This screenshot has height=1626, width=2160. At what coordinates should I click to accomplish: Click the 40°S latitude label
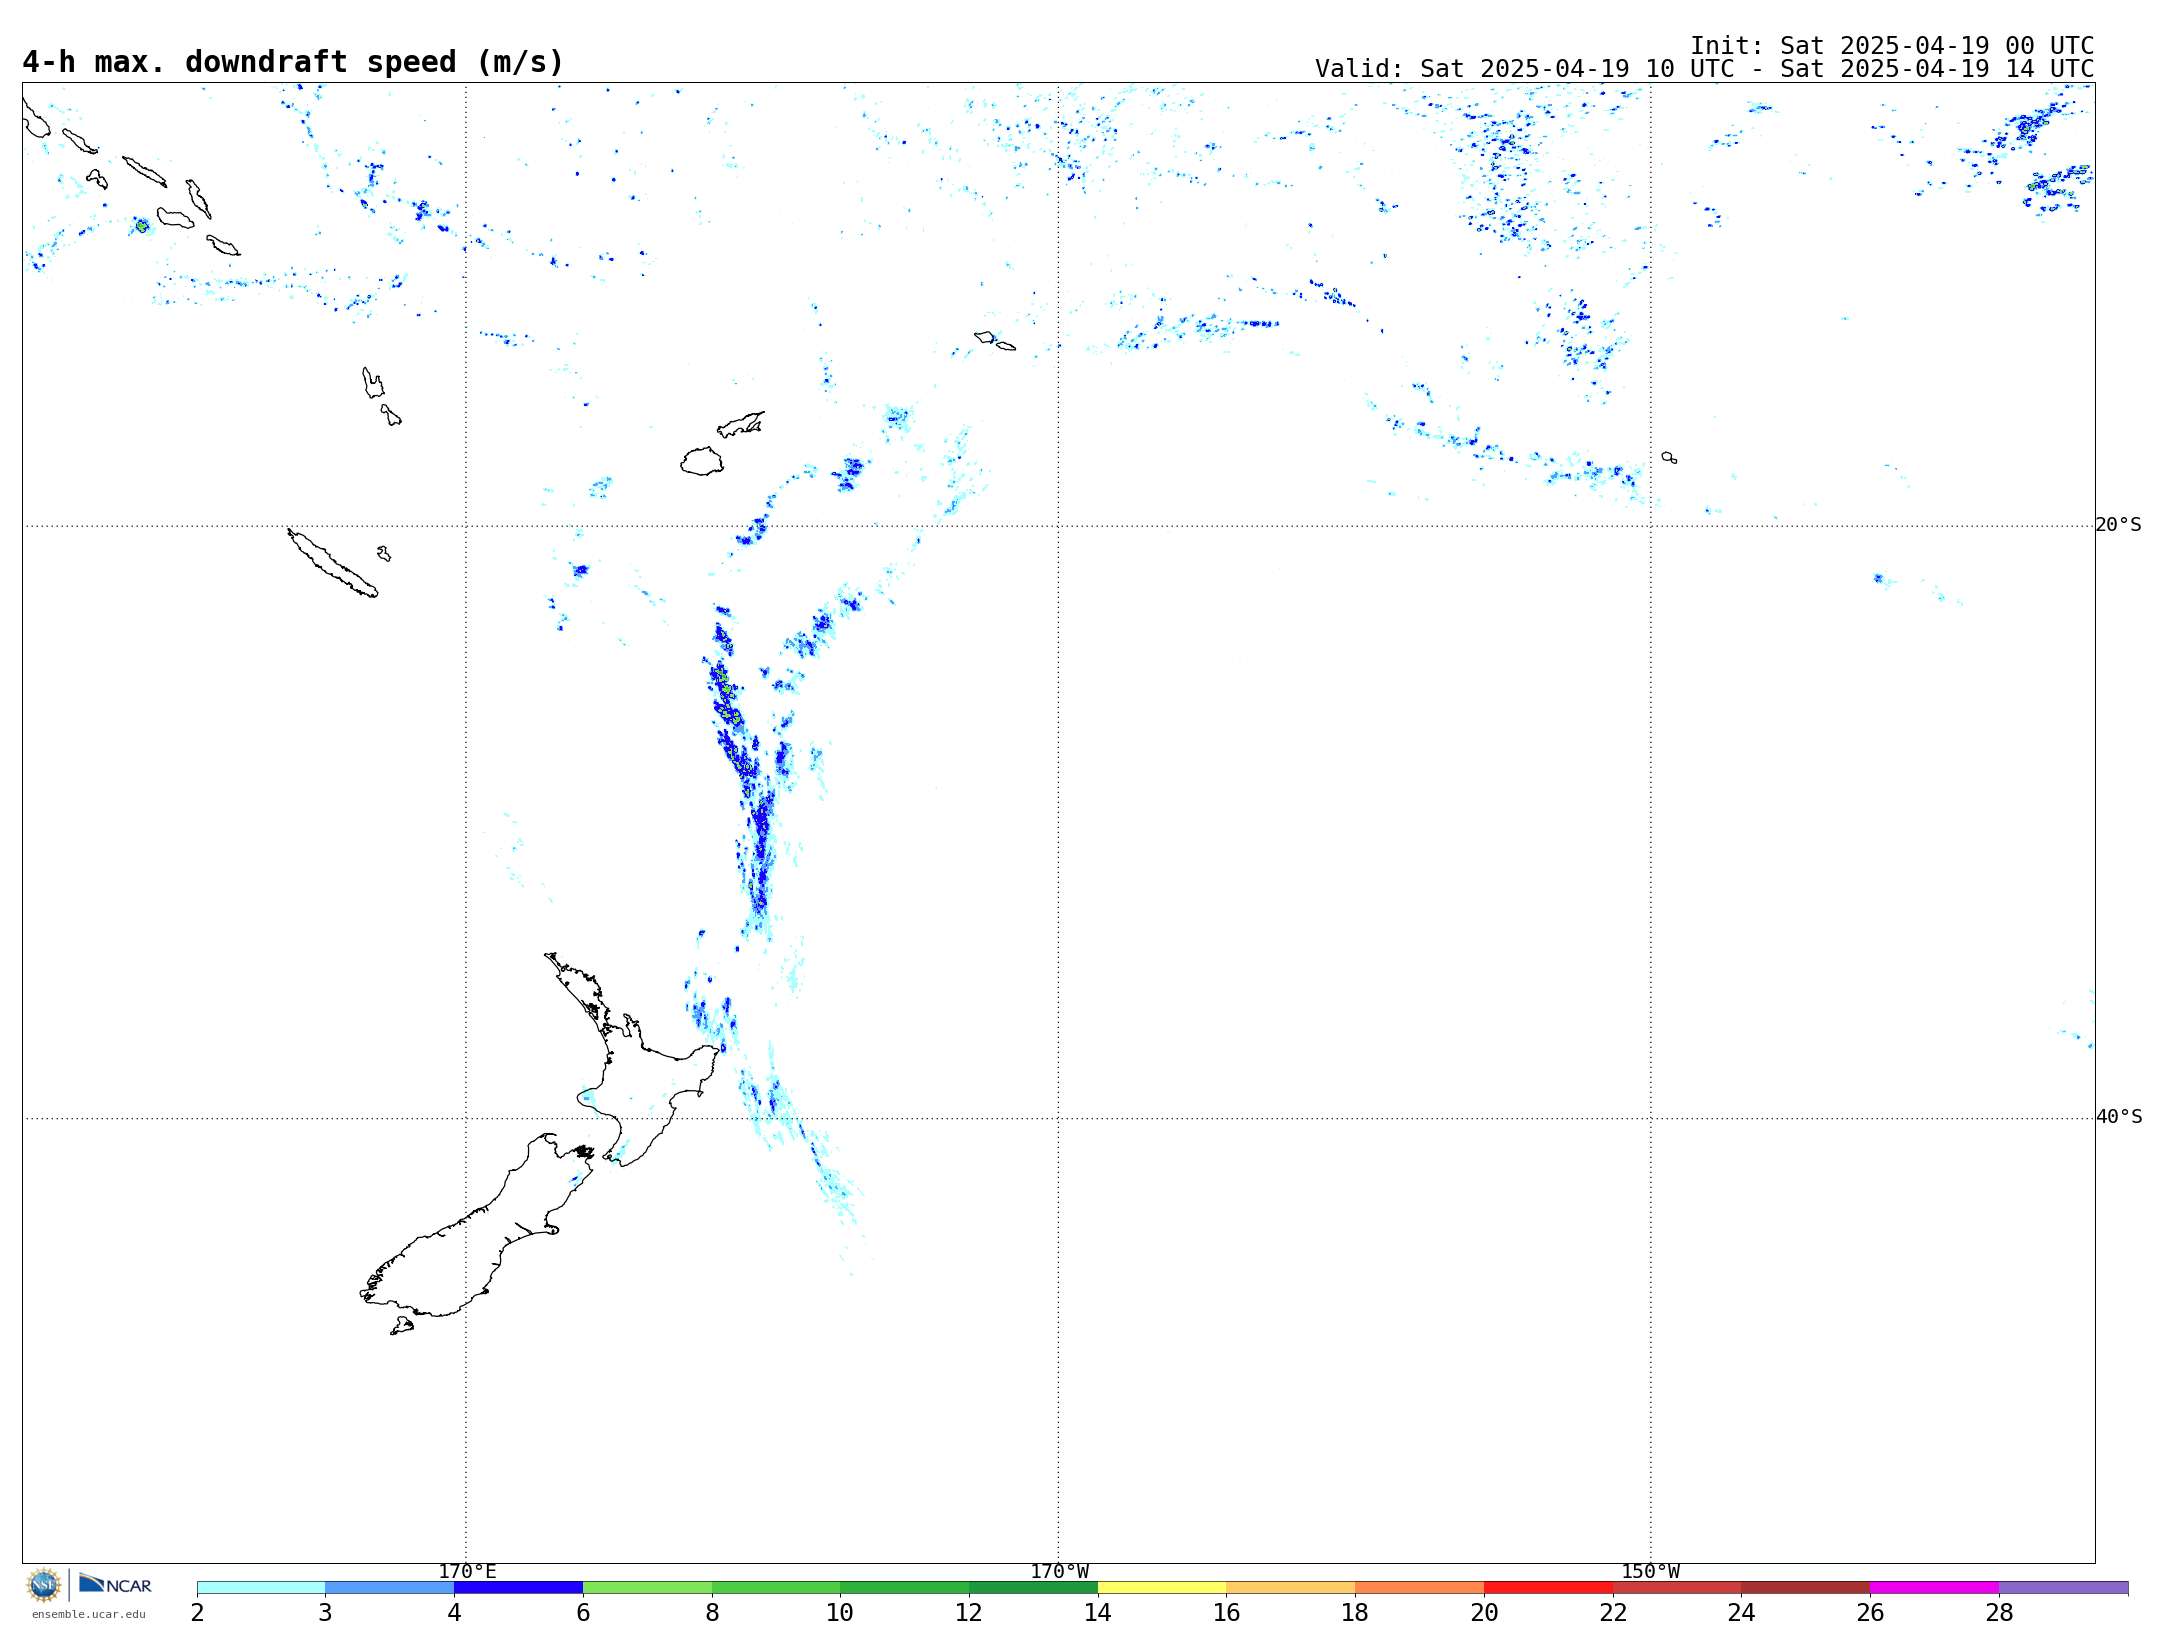pyautogui.click(x=2119, y=1117)
